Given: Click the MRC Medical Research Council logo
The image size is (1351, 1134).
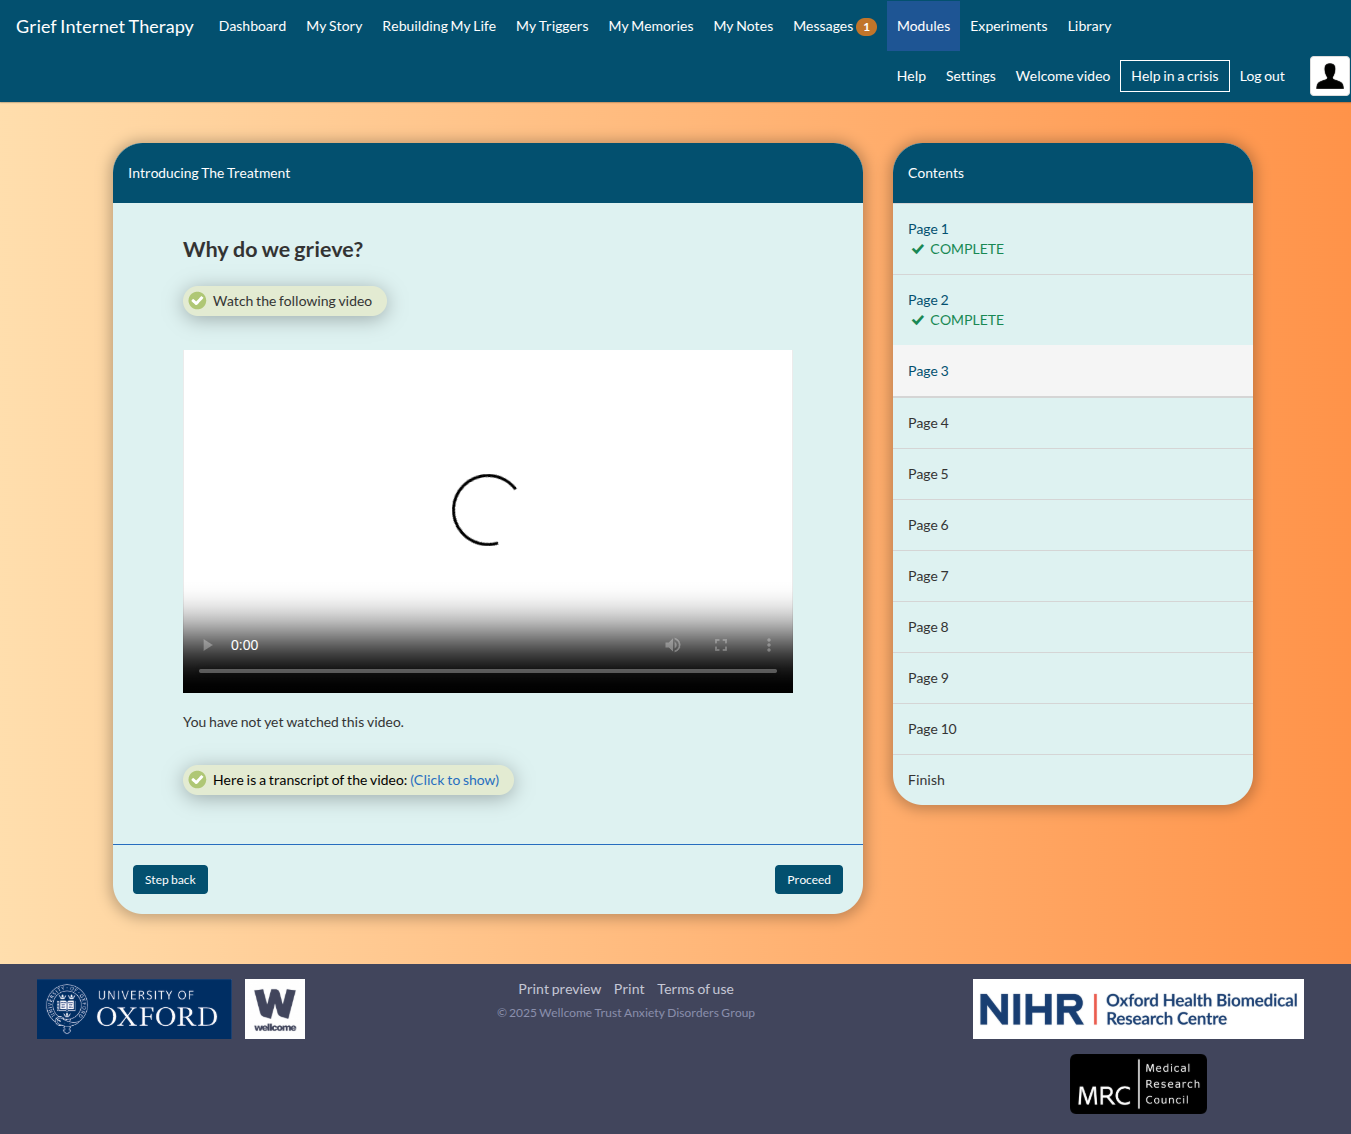Looking at the screenshot, I should pyautogui.click(x=1138, y=1084).
